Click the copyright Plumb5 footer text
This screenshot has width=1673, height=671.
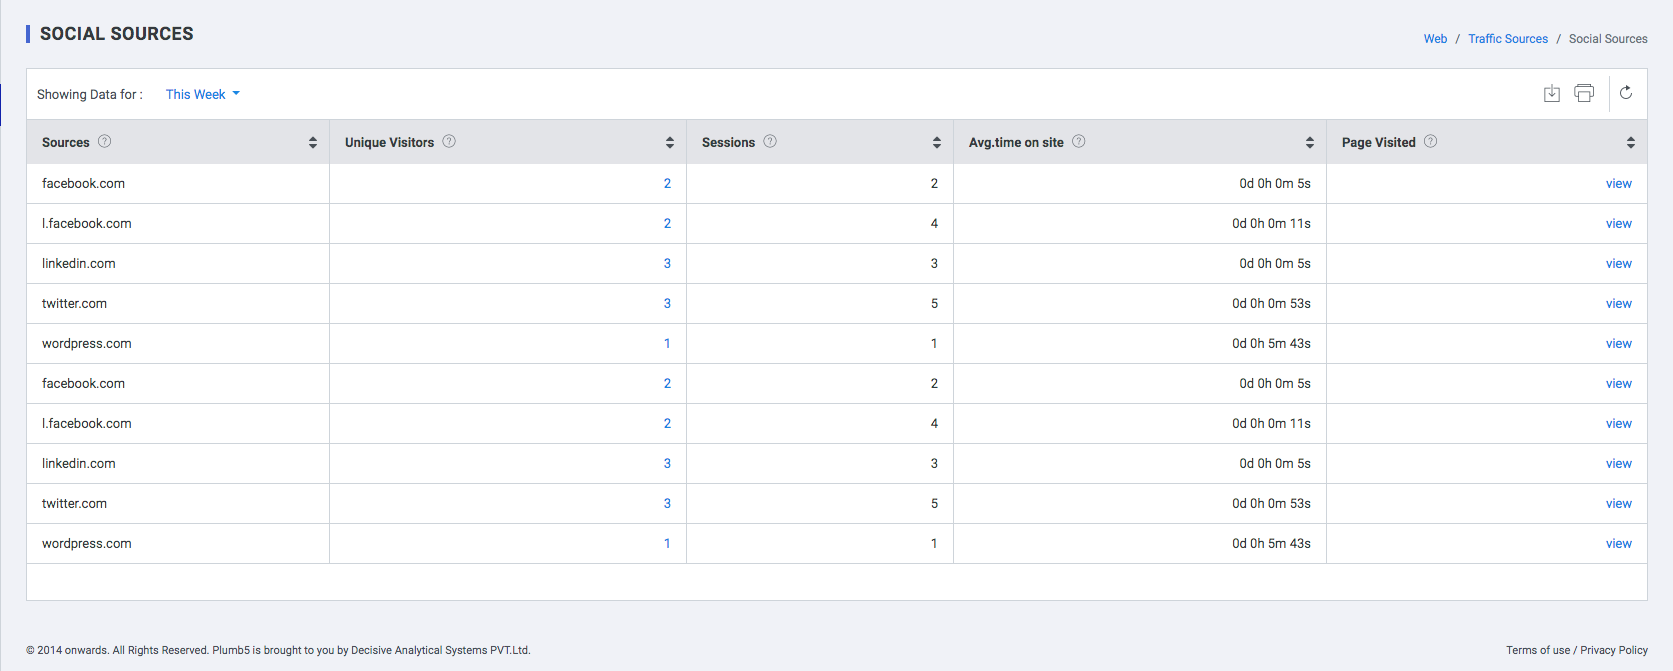pos(278,650)
